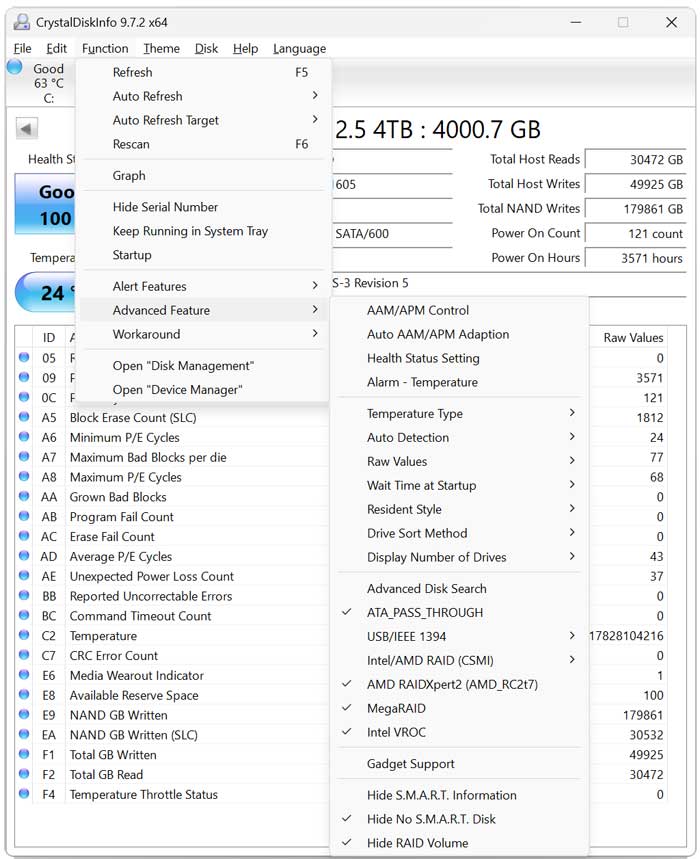Click the blue dot beside Total GB Read
The image size is (700, 859).
pyautogui.click(x=23, y=775)
